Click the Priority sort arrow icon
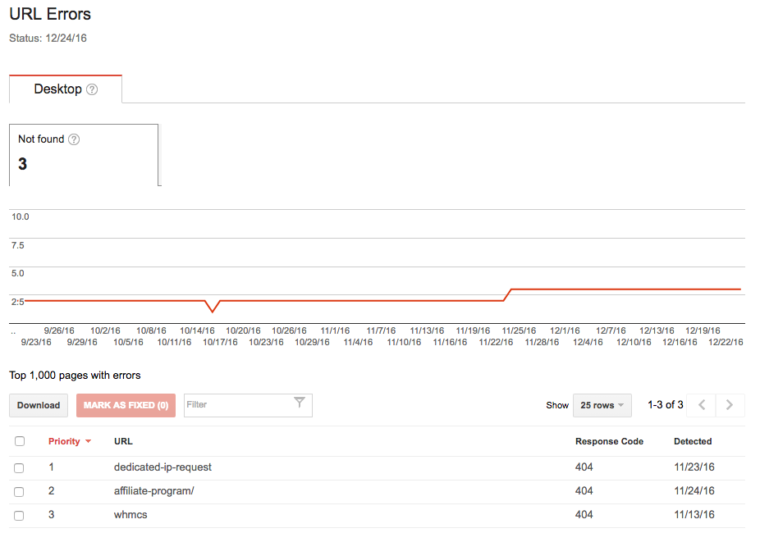760x533 pixels. click(x=88, y=441)
